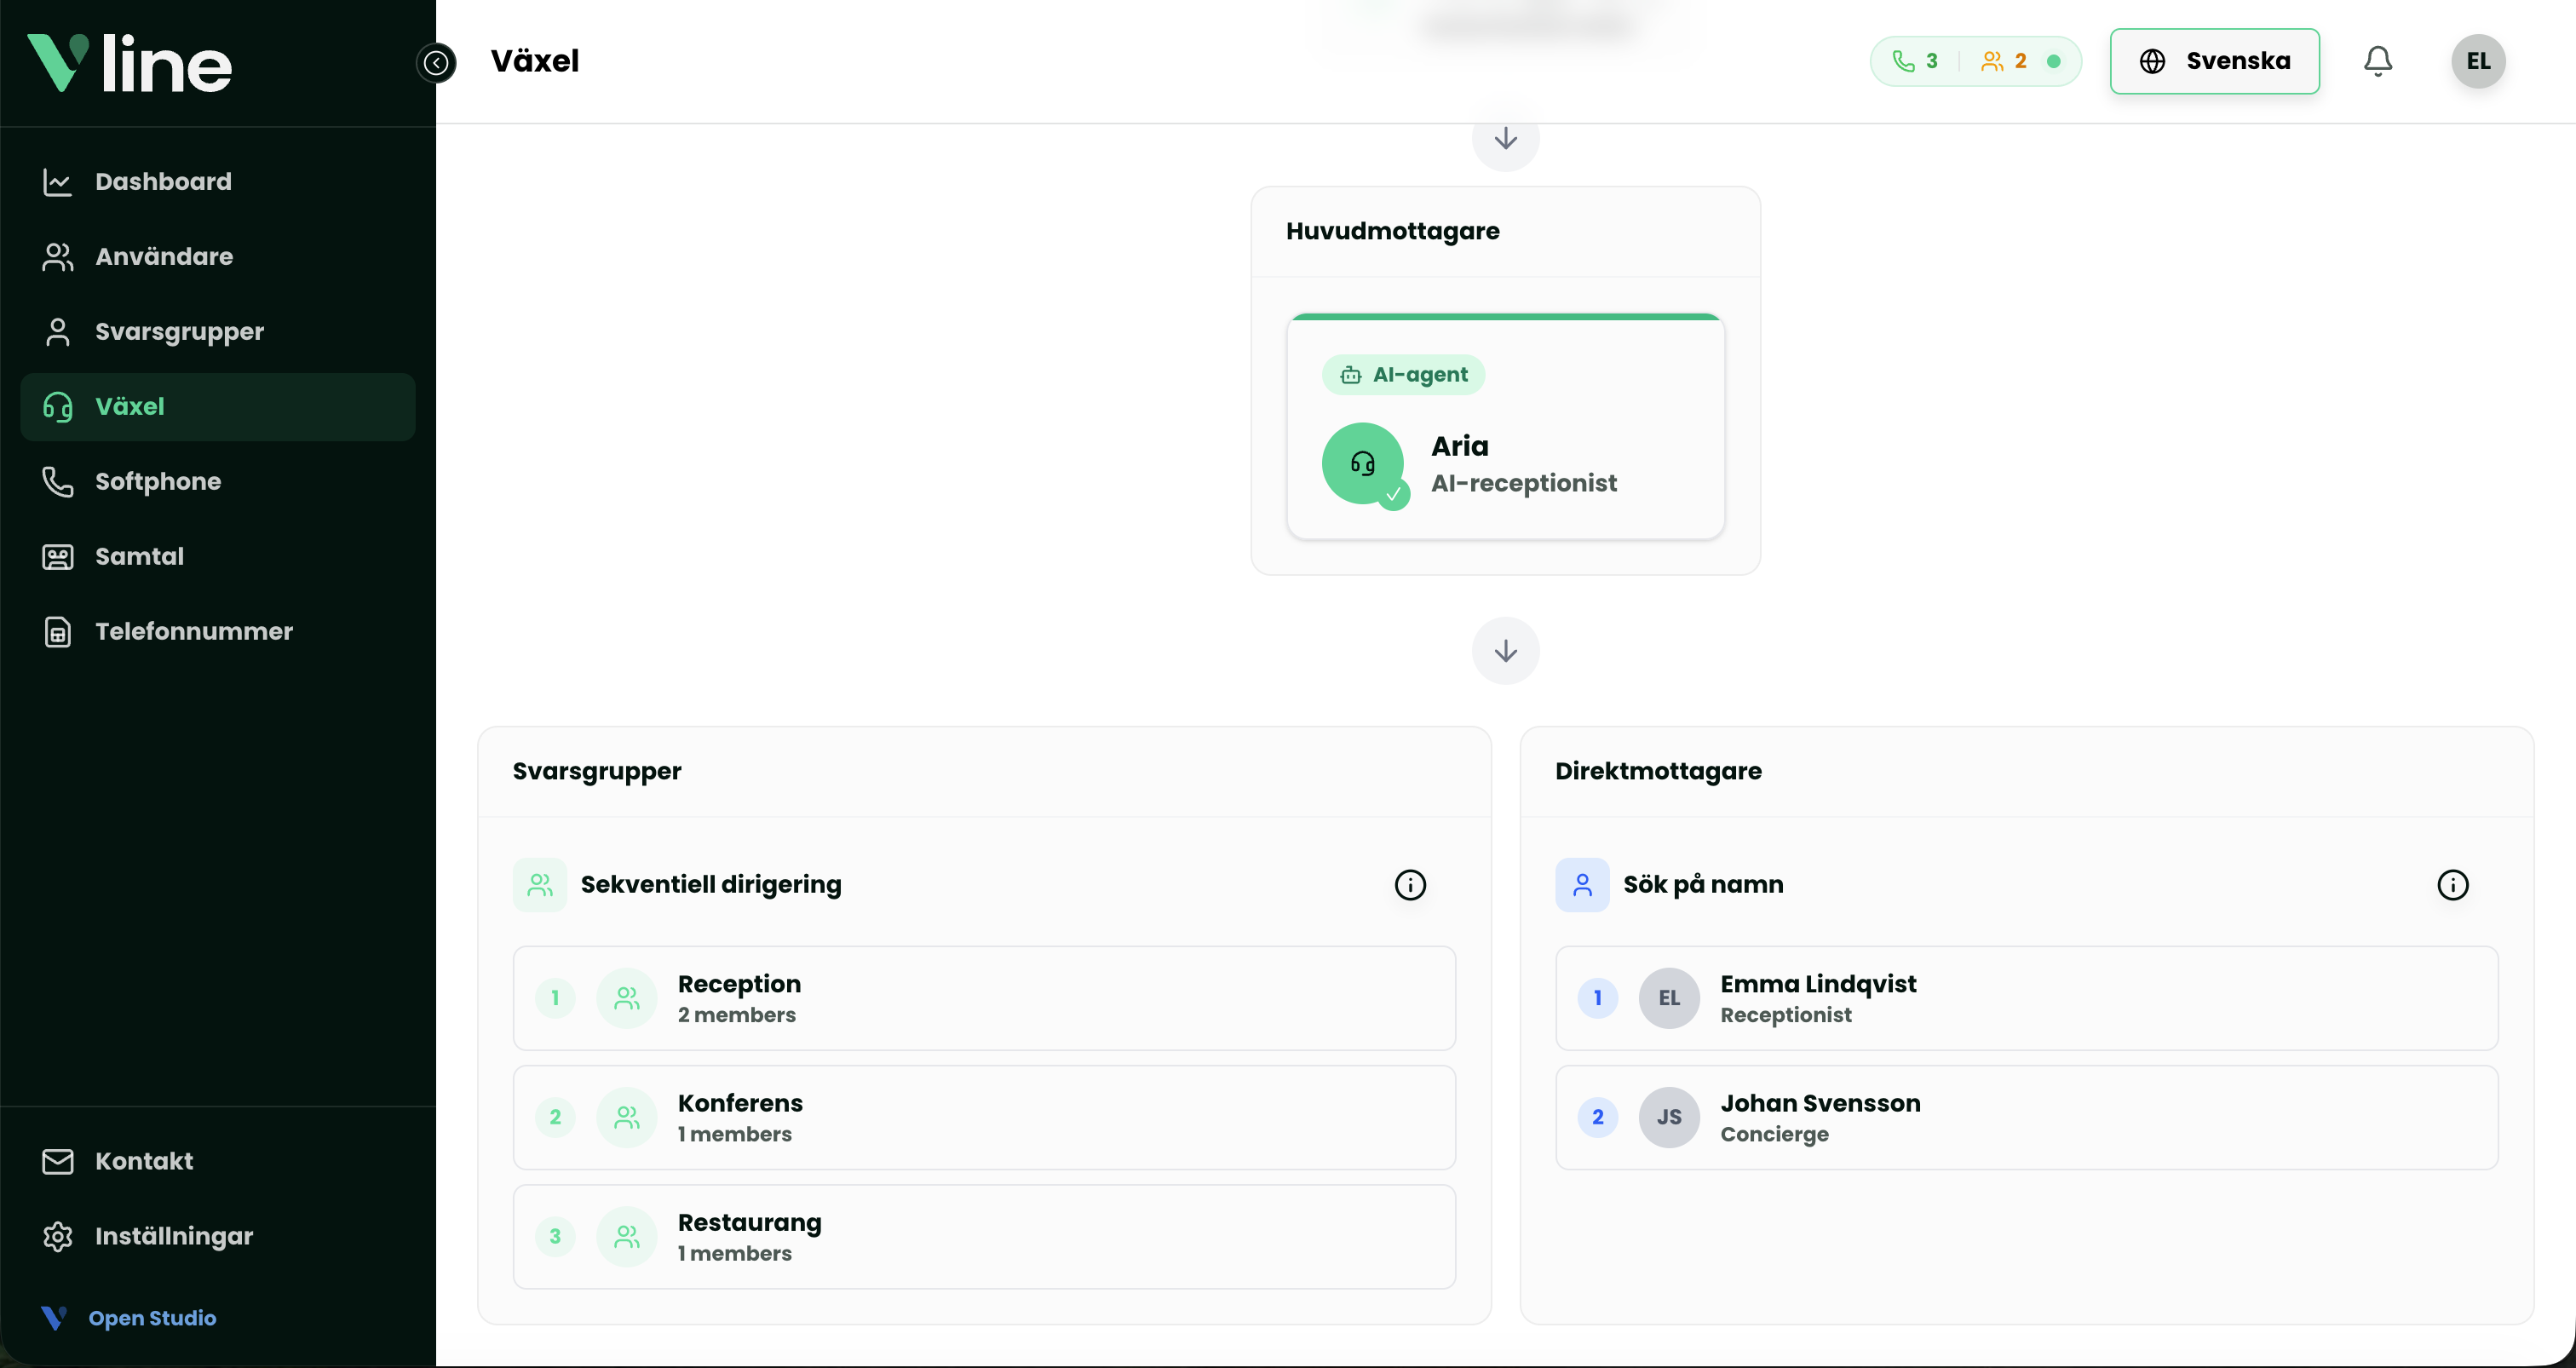Collapse the sidebar with the chevron button
Image resolution: width=2576 pixels, height=1368 pixels.
[436, 63]
